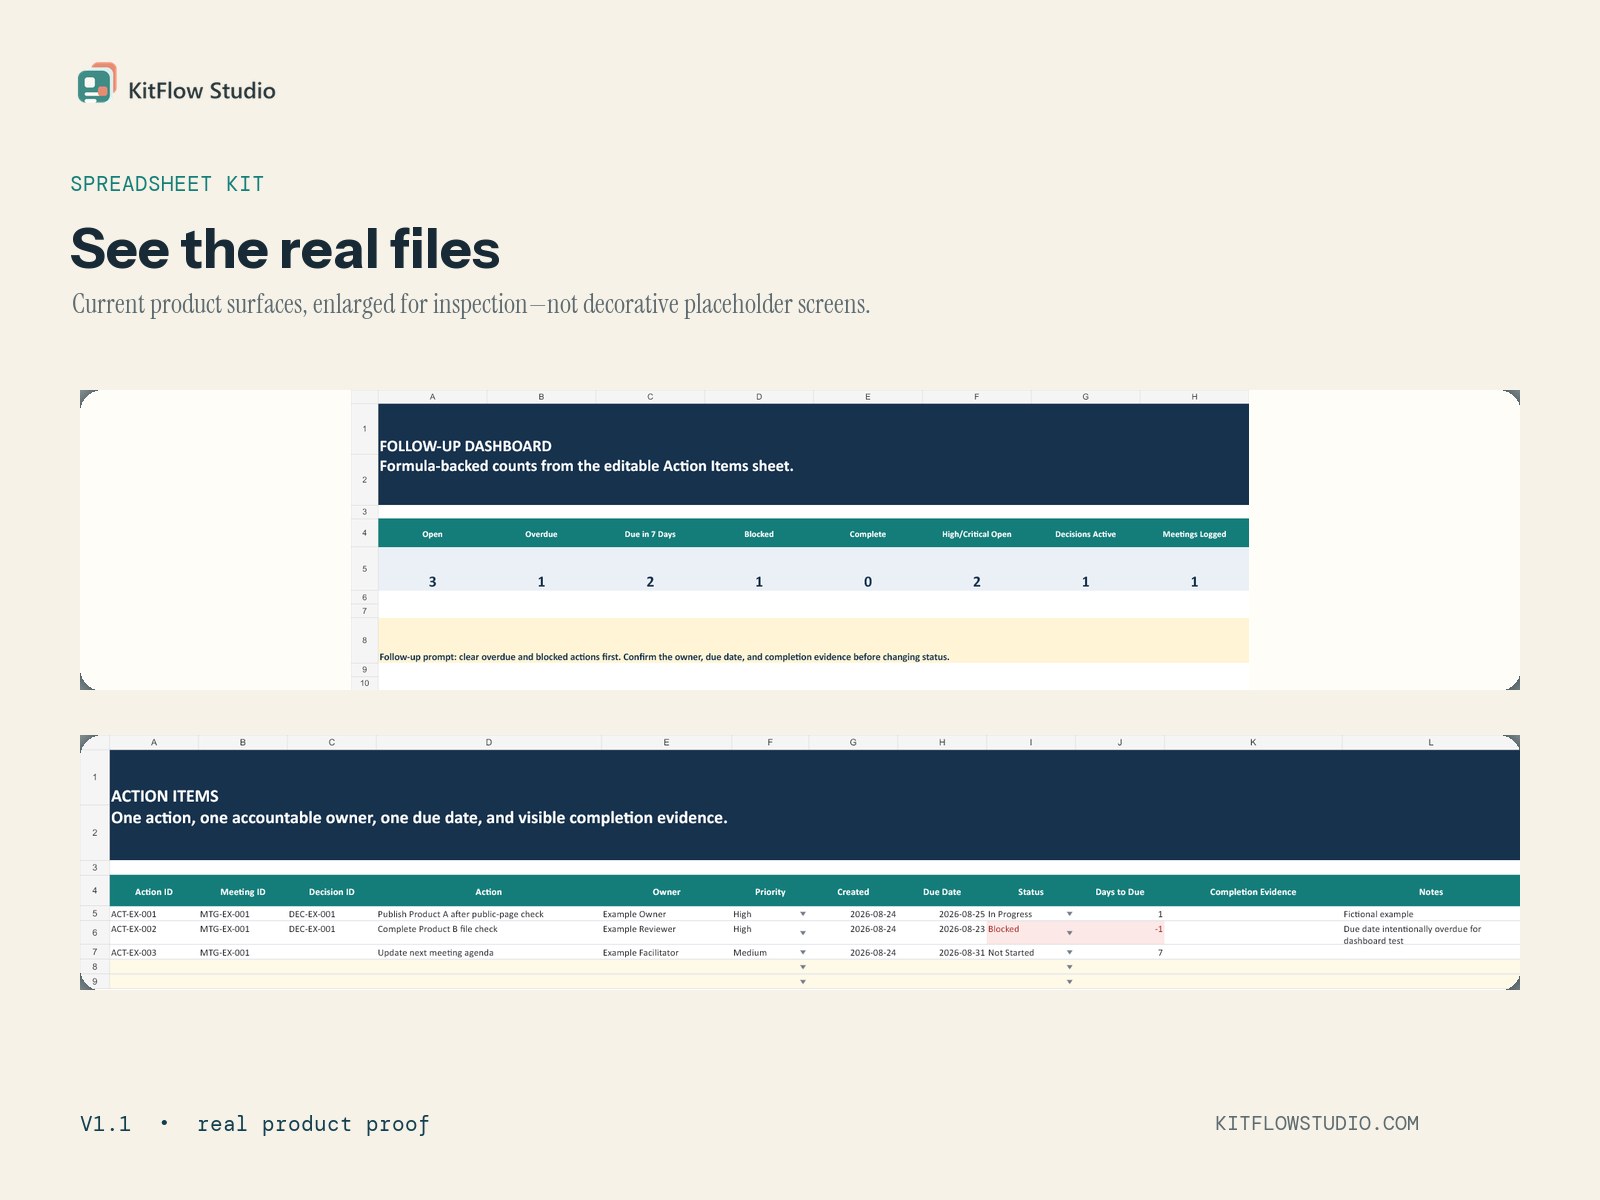The height and width of the screenshot is (1200, 1600).
Task: Click the Meetings Logged header
Action: pyautogui.click(x=1194, y=534)
